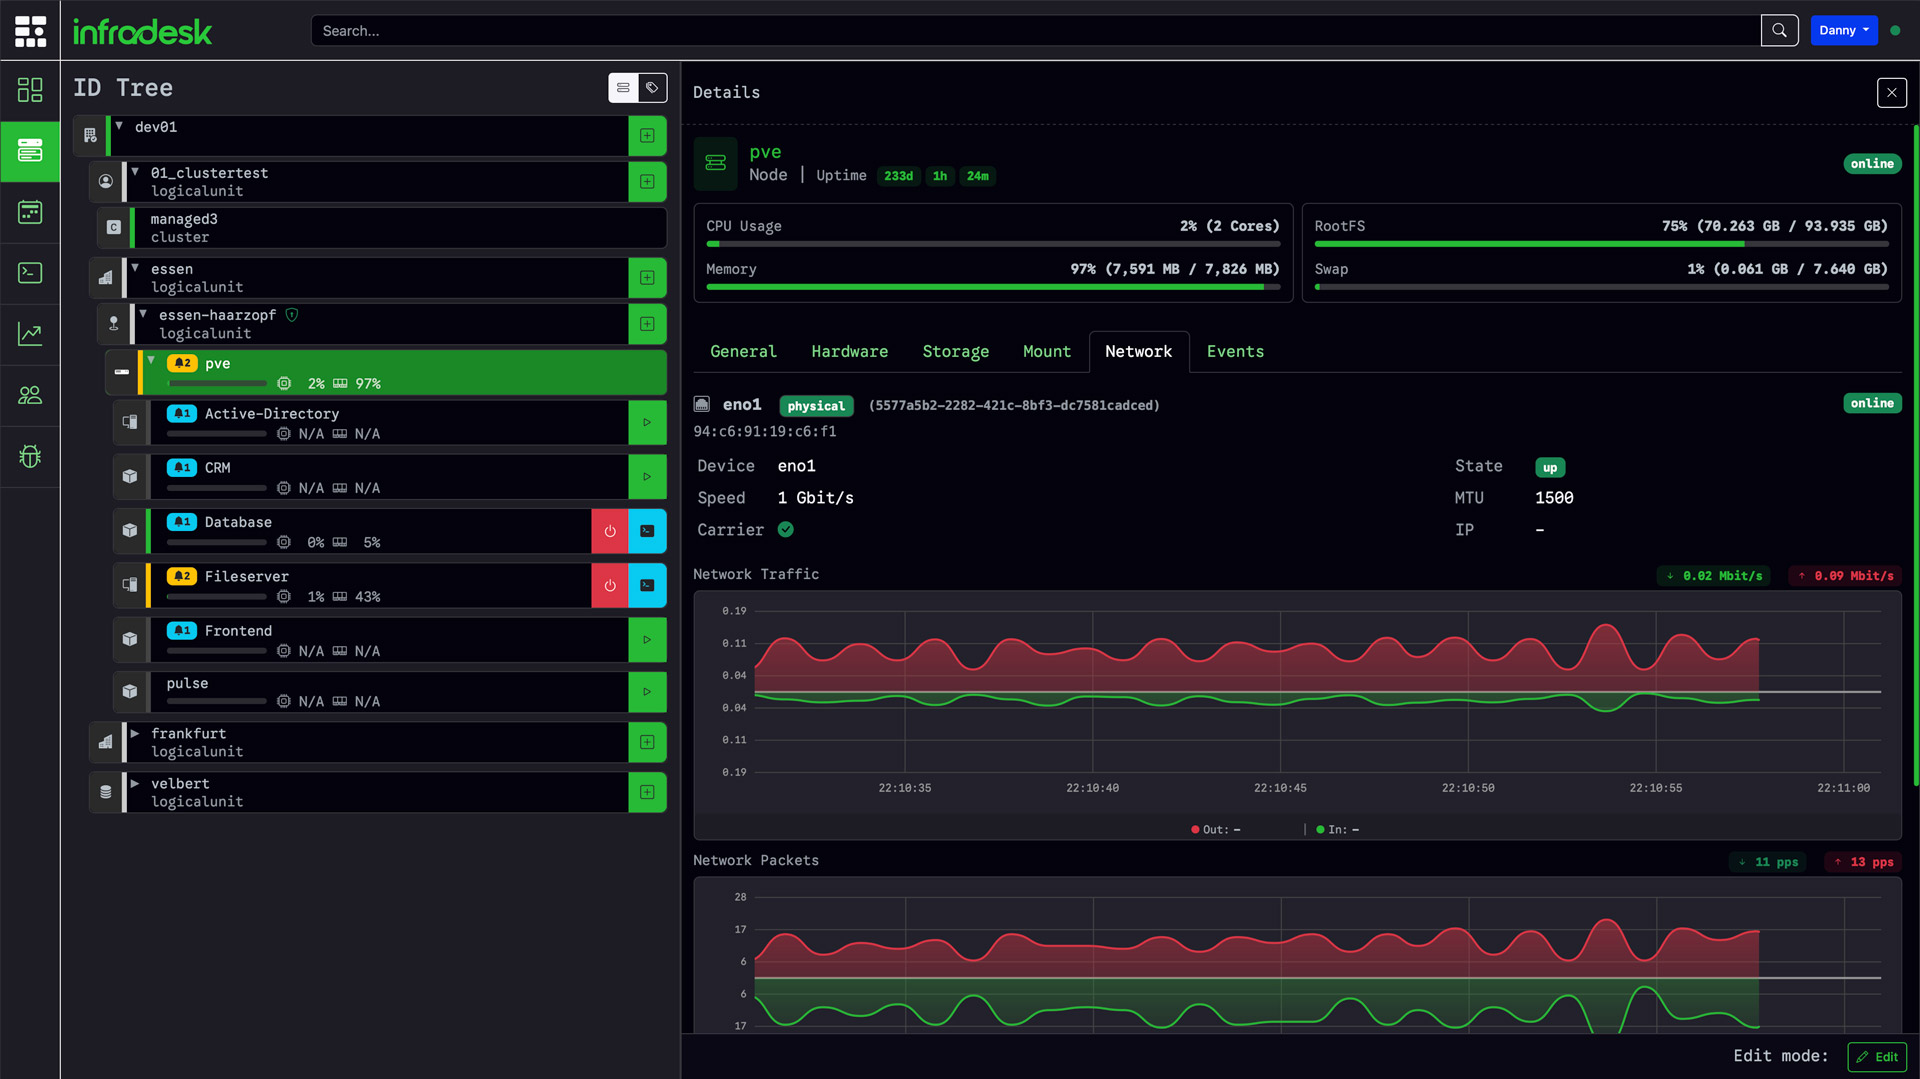1920x1079 pixels.
Task: Click the add button on 01_clustertest row
Action: click(647, 182)
